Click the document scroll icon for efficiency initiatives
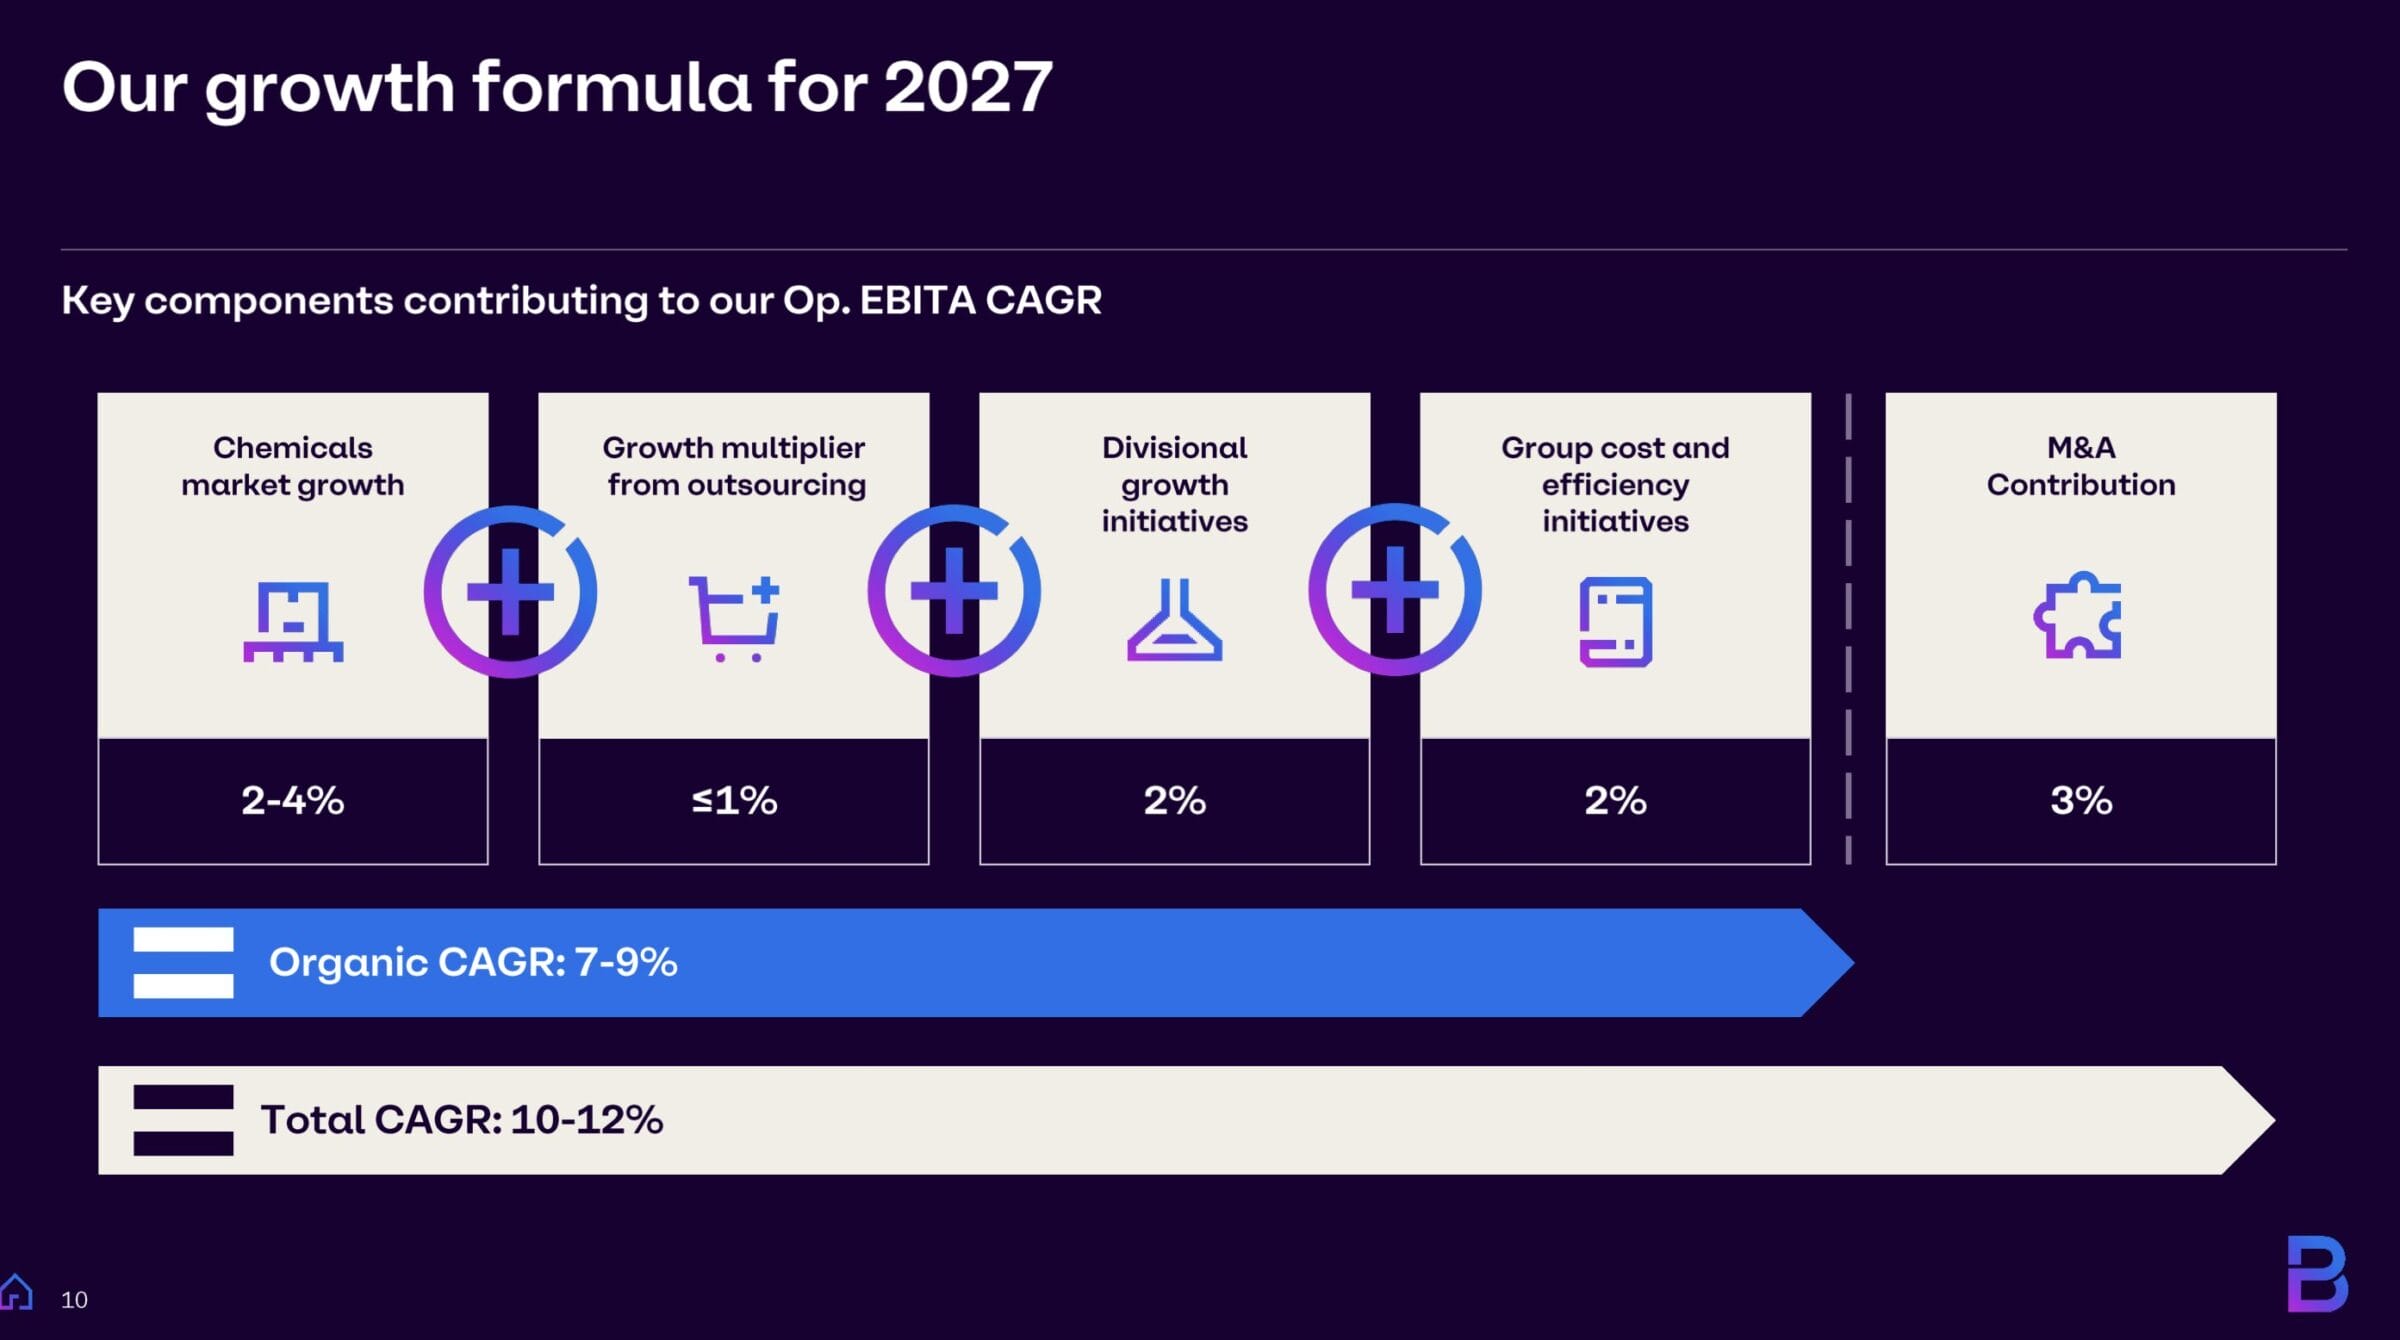This screenshot has width=2400, height=1340. [1615, 621]
